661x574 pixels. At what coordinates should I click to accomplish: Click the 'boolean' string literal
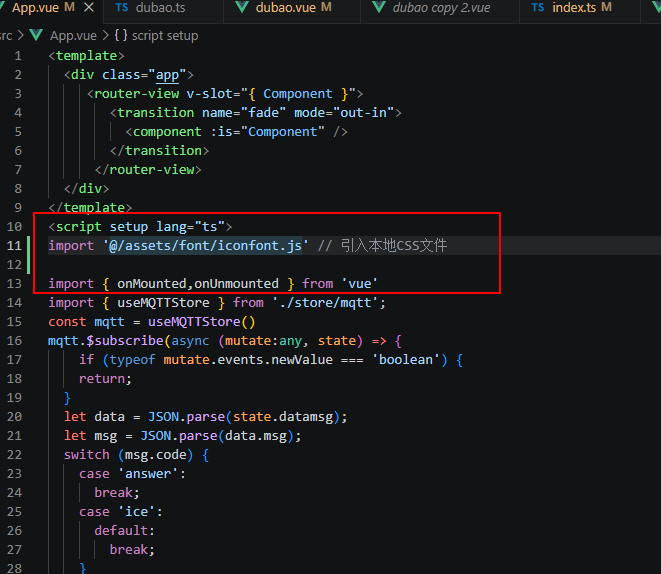pos(406,359)
